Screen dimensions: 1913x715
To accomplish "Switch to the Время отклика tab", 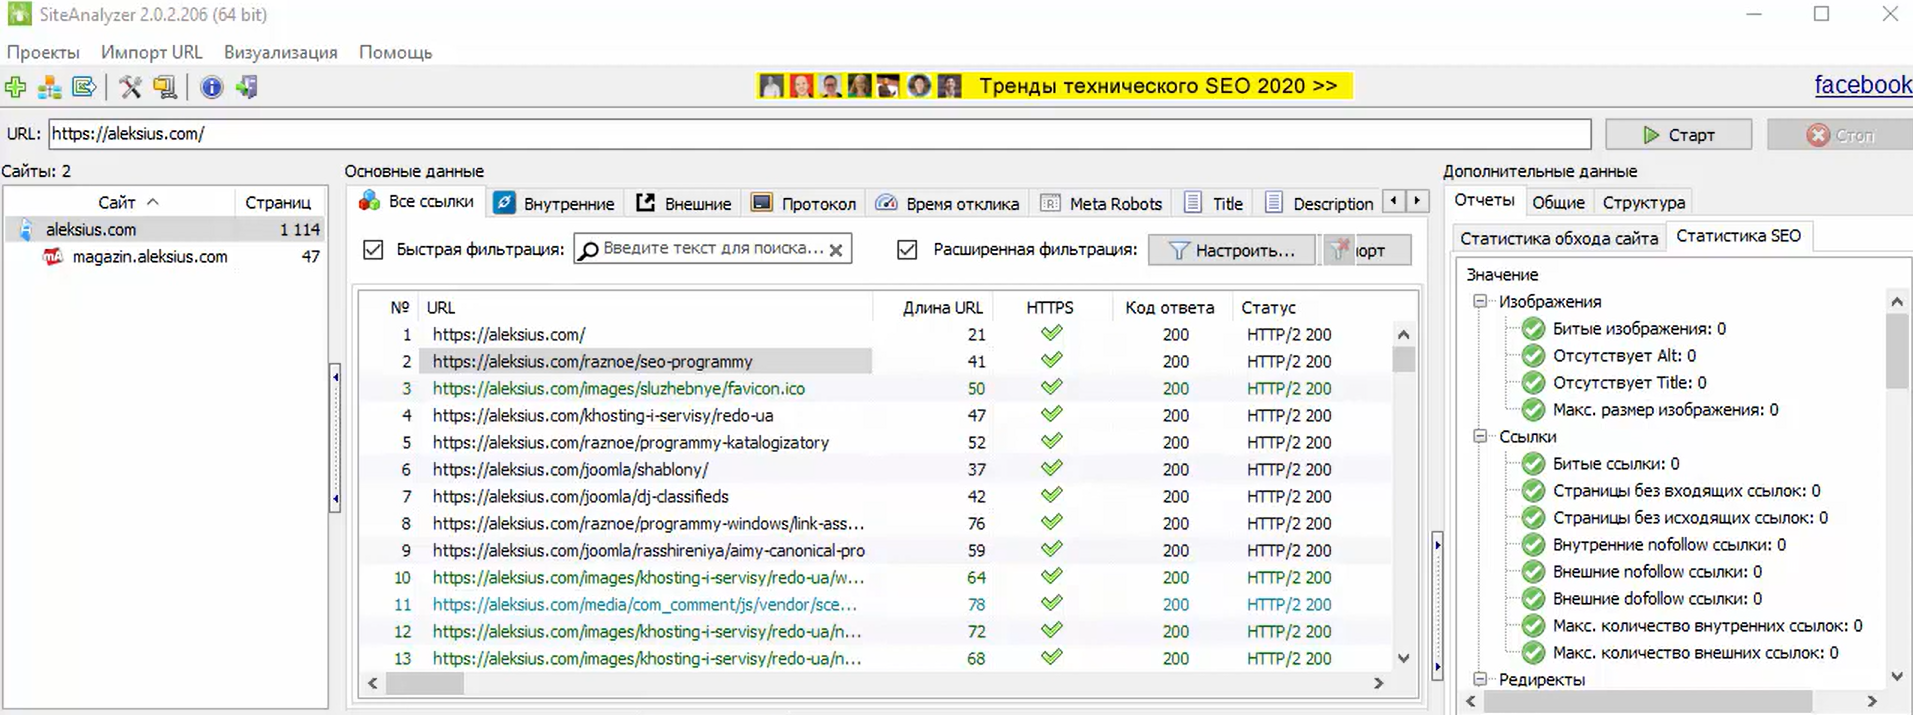I will (x=948, y=204).
